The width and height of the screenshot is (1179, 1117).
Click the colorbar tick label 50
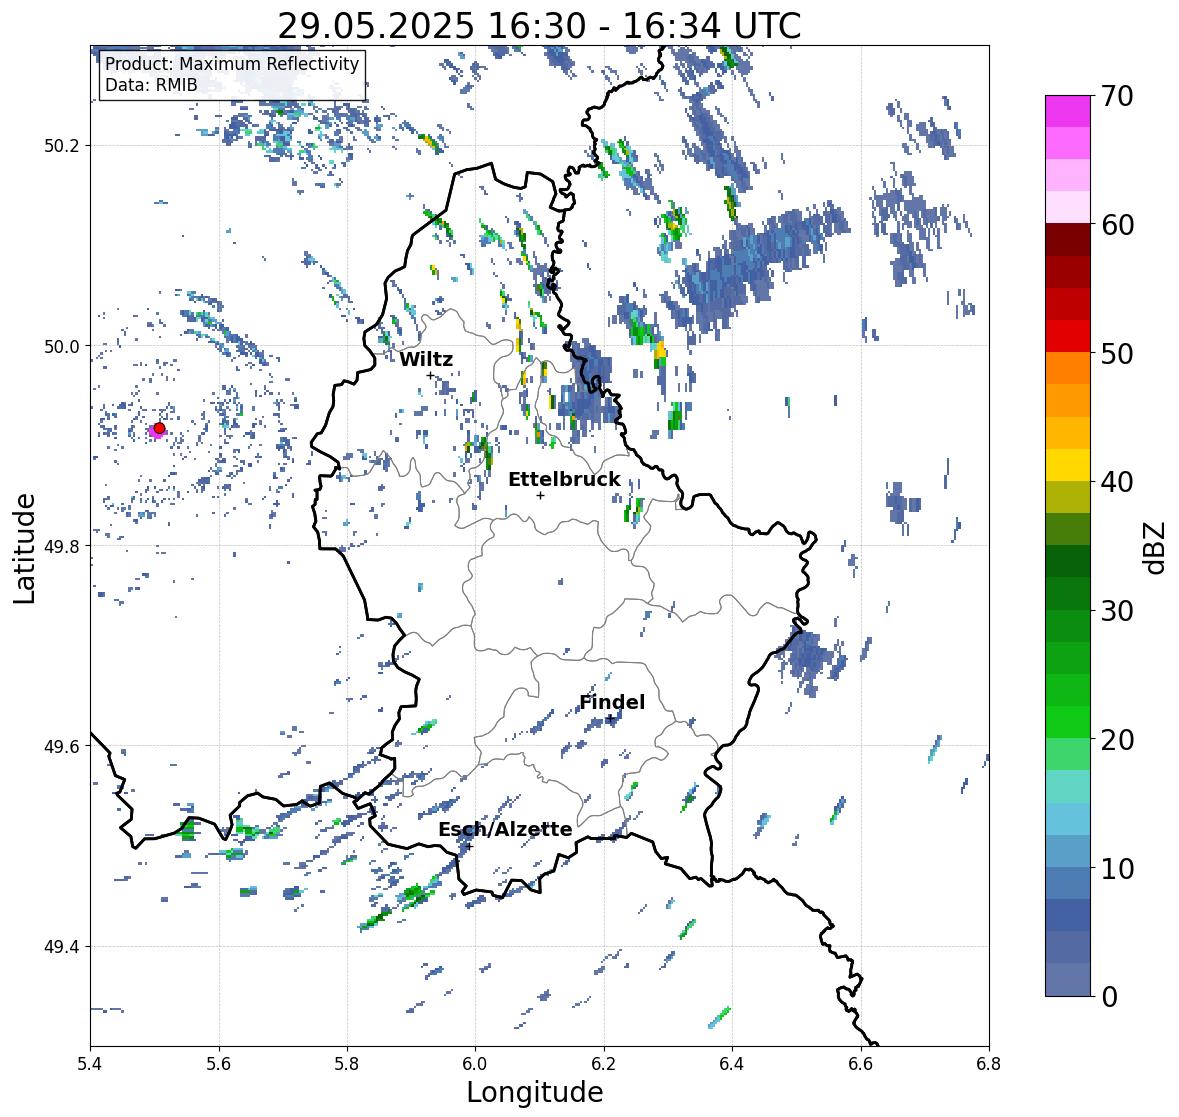1117,353
